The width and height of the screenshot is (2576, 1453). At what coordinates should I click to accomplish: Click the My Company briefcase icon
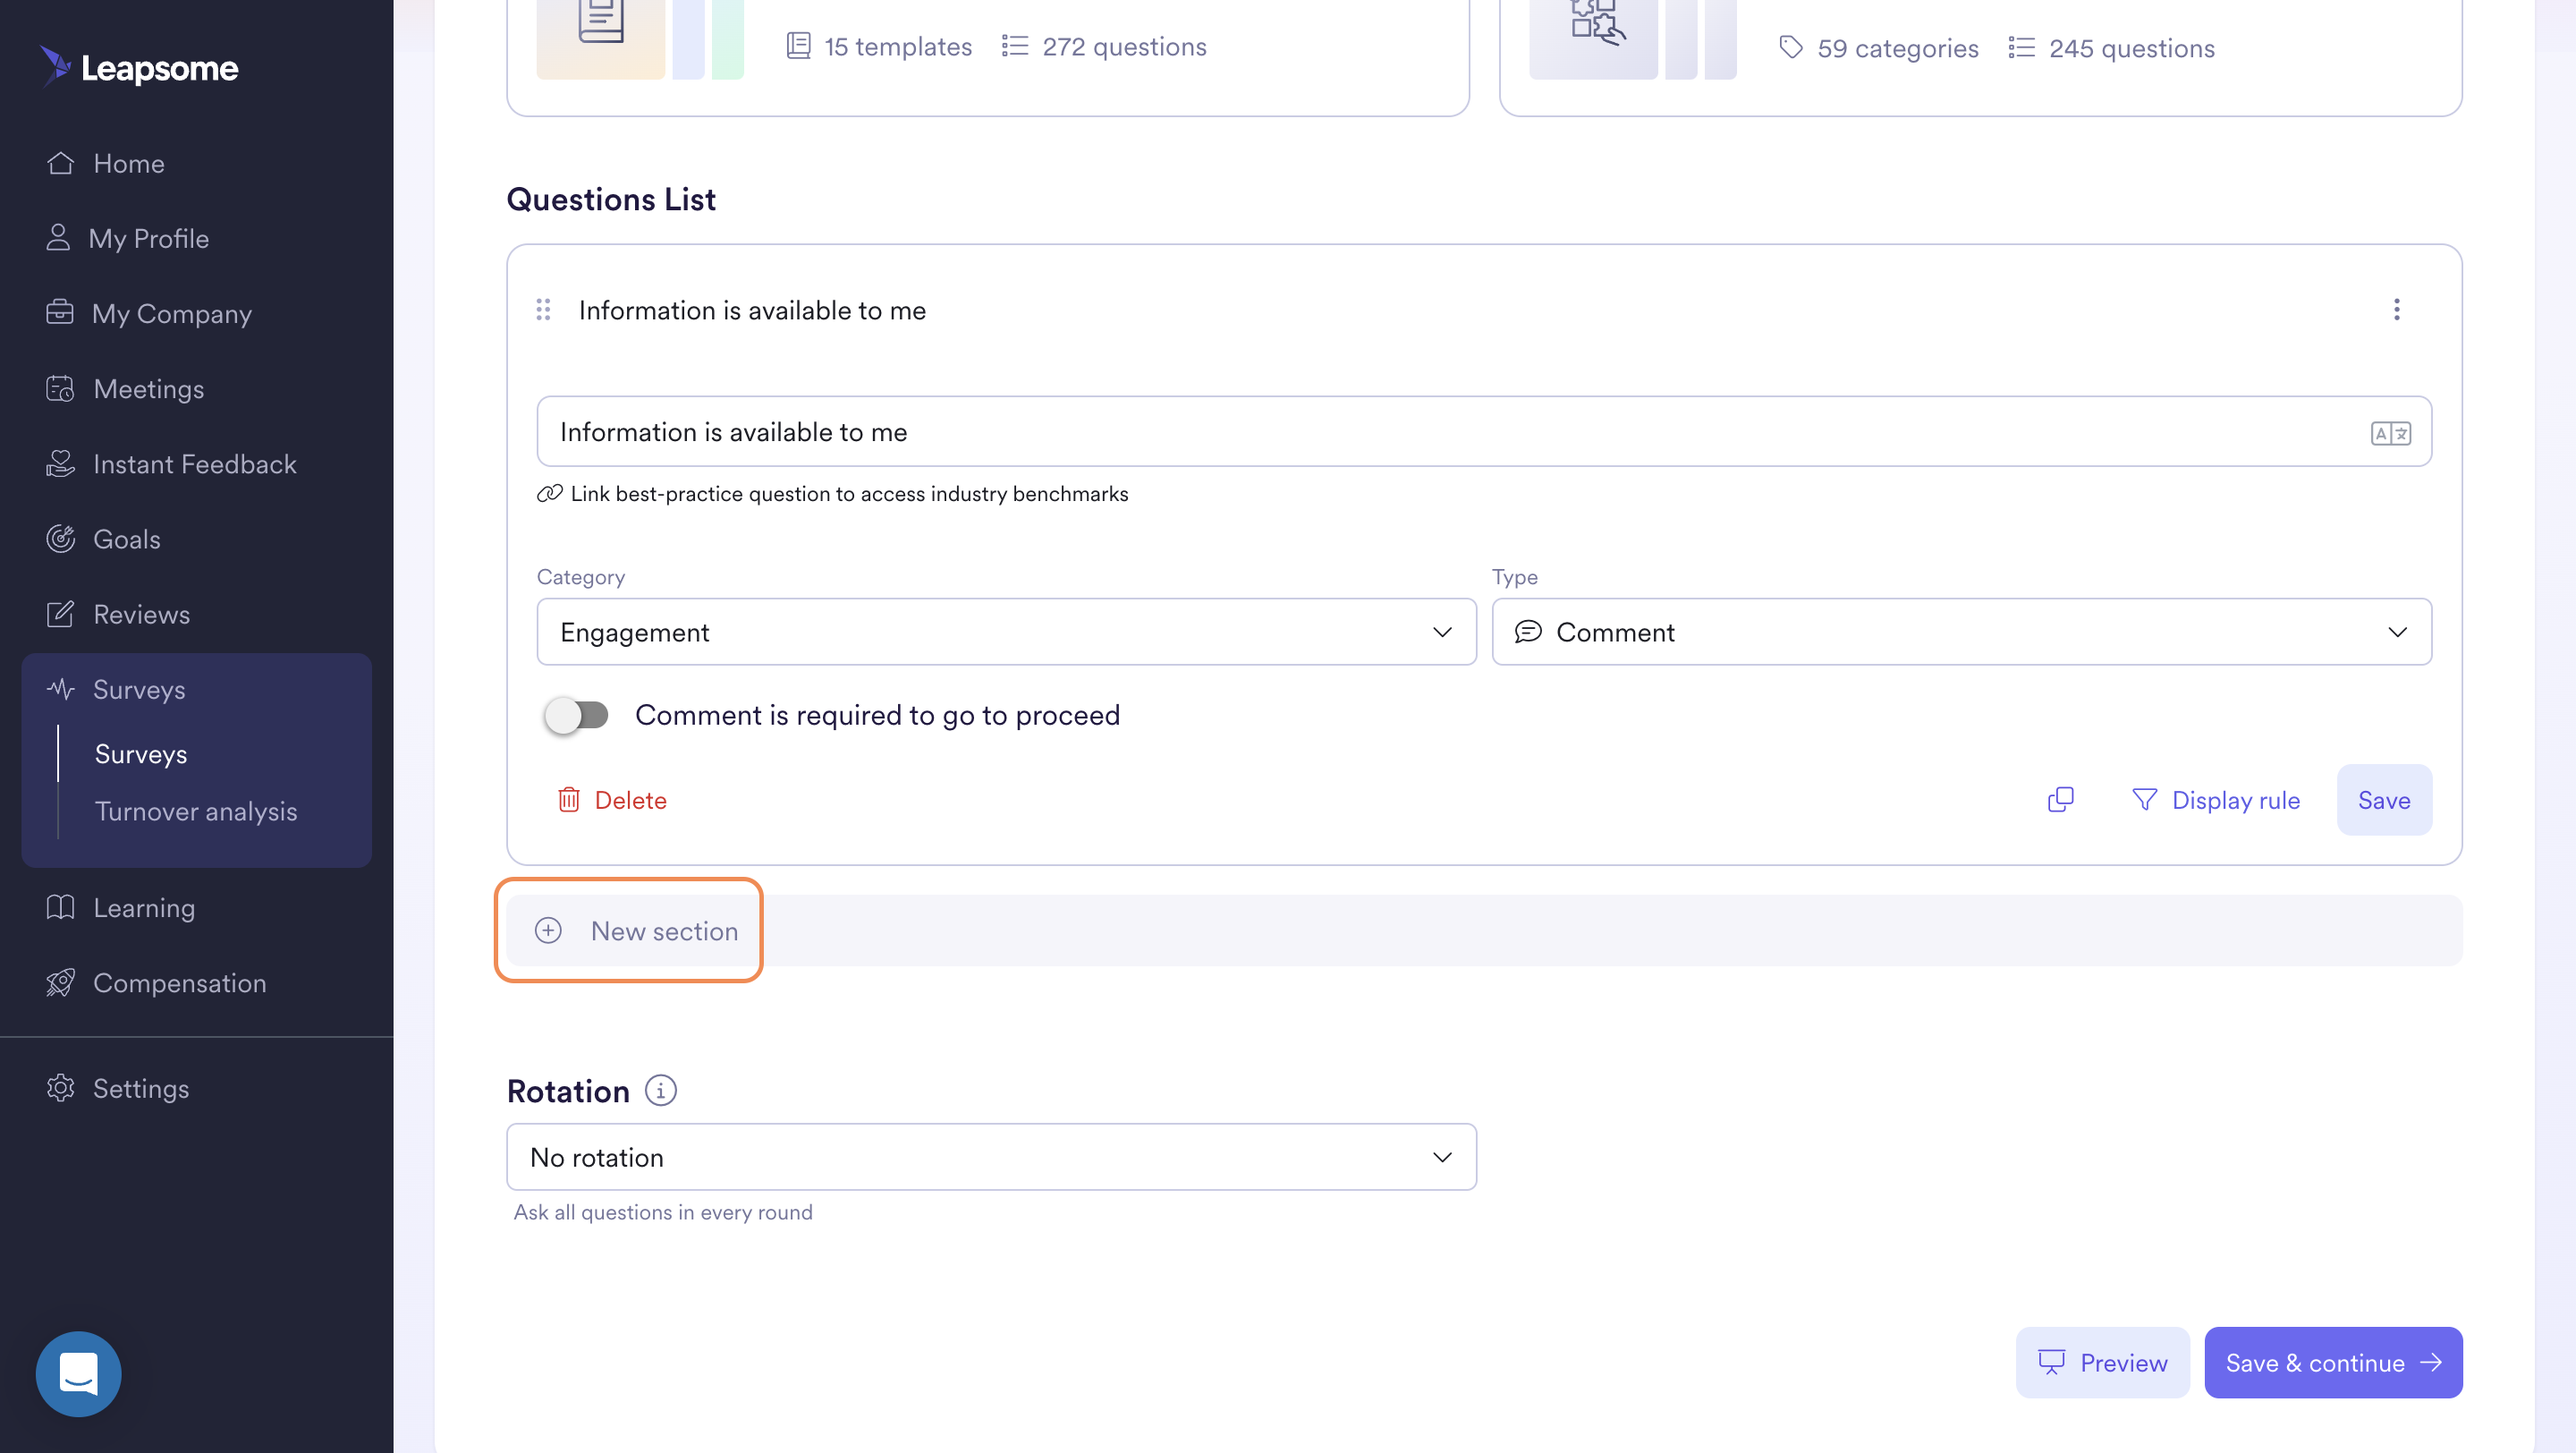pos(60,312)
